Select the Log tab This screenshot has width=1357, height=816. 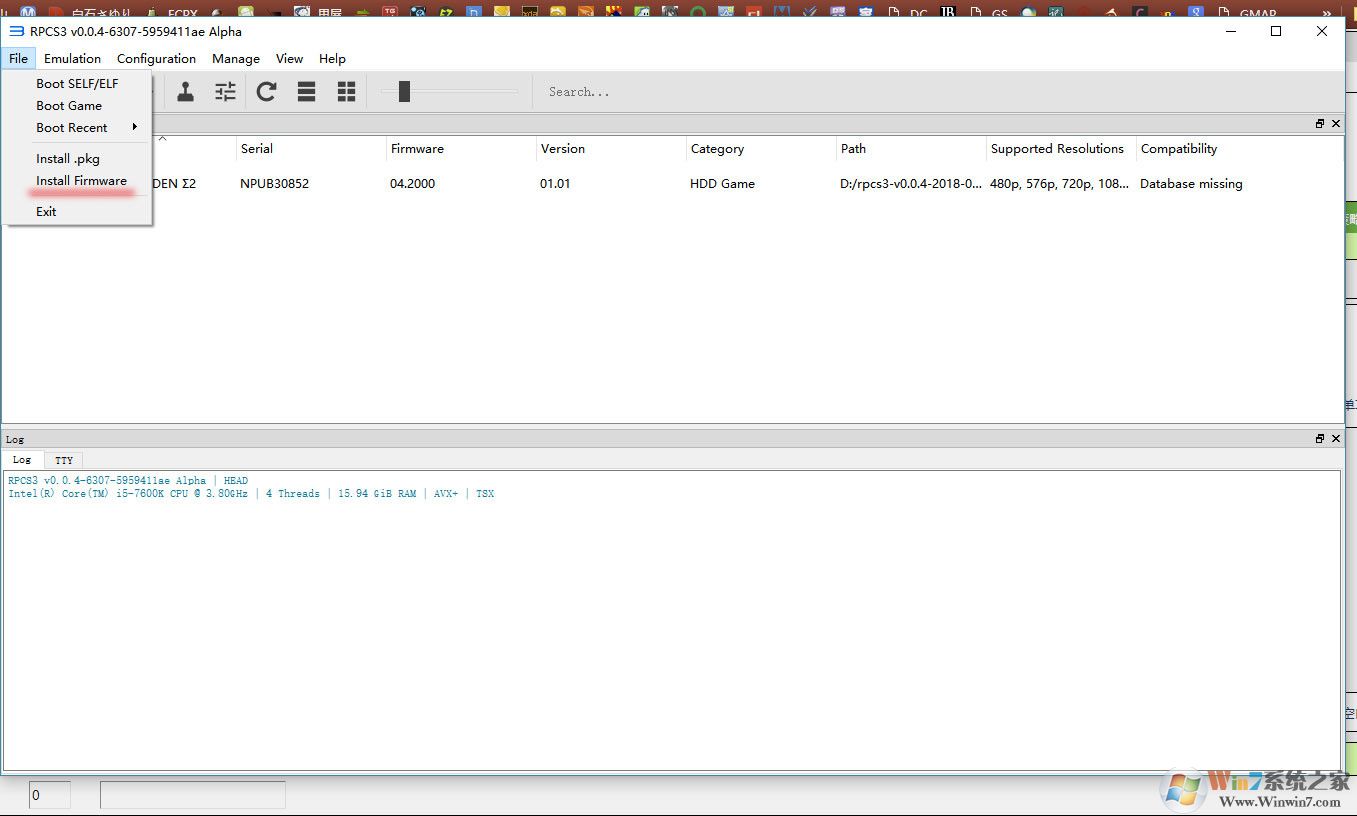point(22,460)
